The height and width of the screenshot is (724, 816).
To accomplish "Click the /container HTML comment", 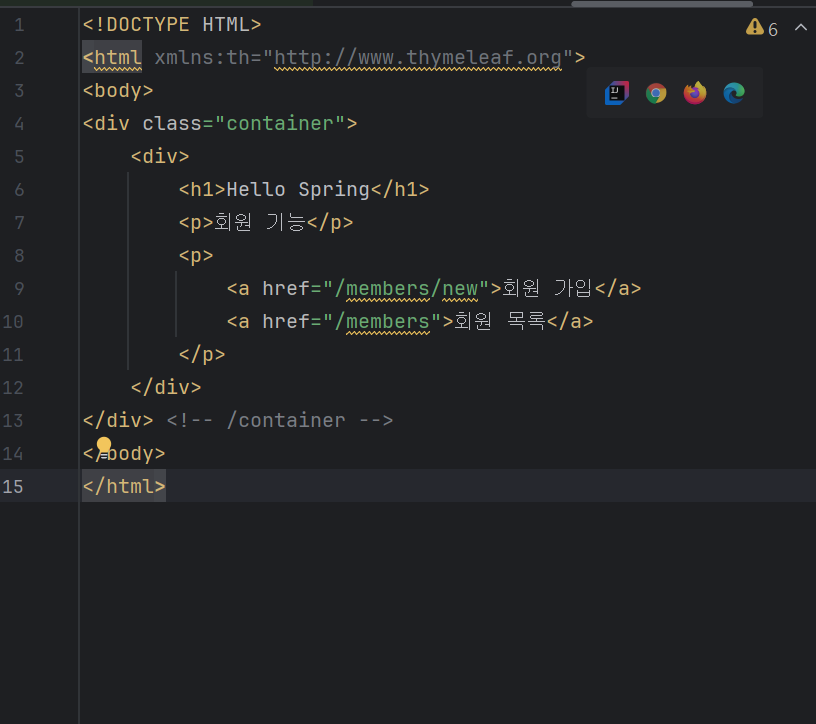I will (280, 421).
